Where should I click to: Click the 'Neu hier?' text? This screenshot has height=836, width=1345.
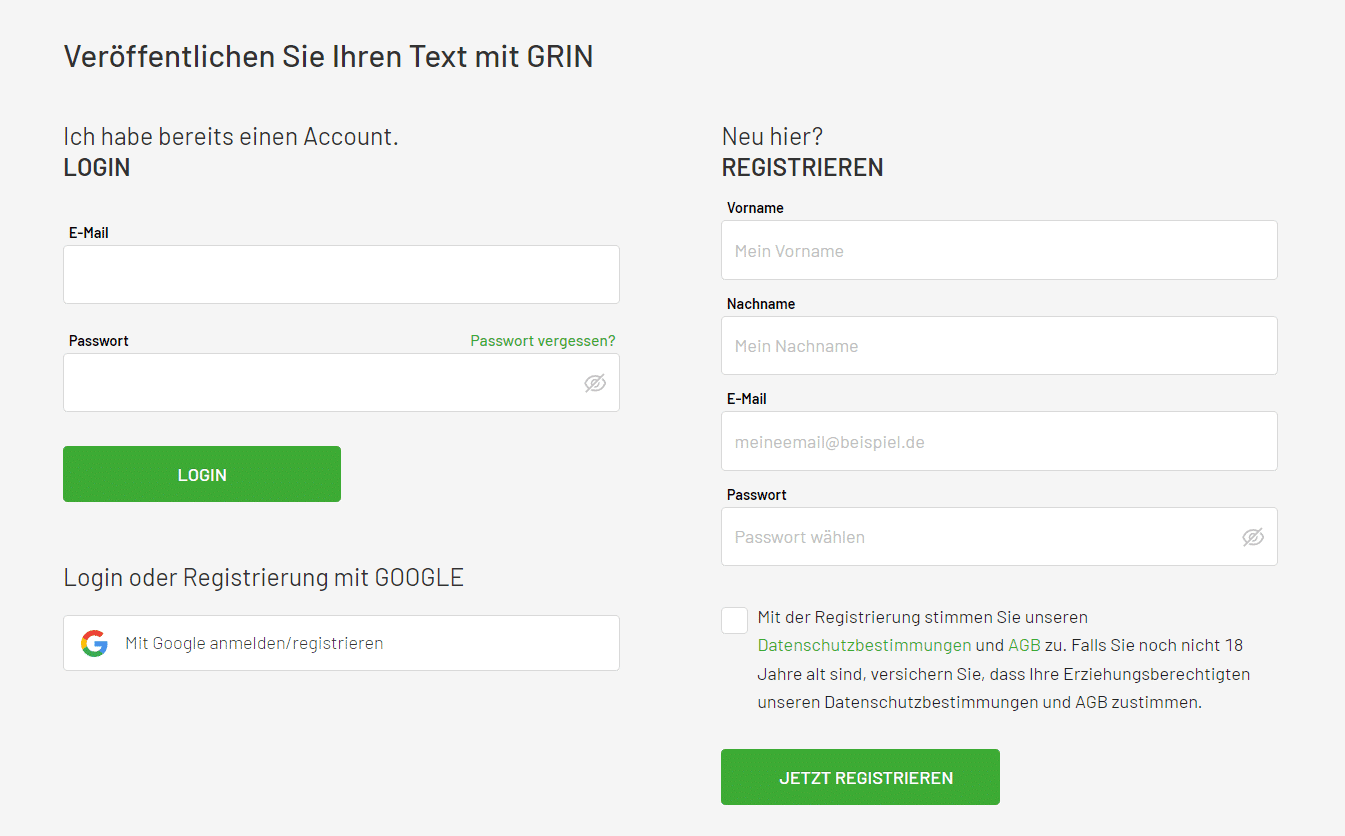(x=772, y=135)
